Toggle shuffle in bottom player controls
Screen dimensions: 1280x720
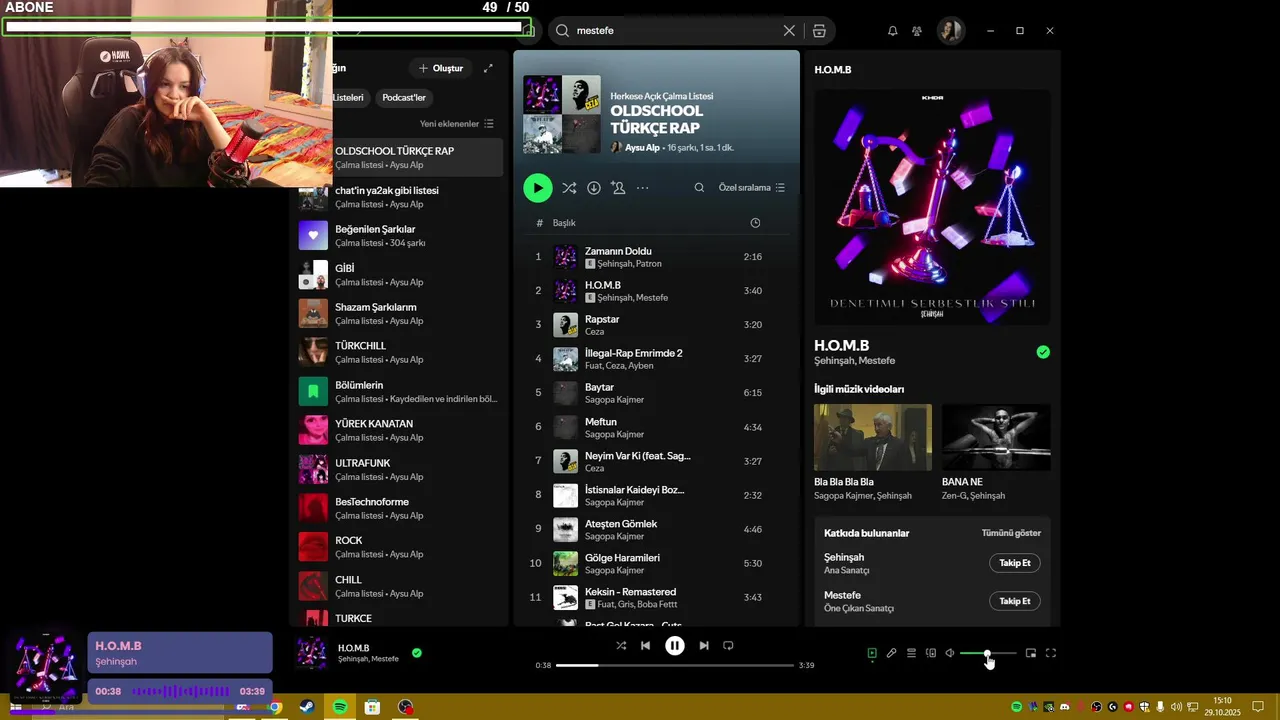pyautogui.click(x=621, y=646)
